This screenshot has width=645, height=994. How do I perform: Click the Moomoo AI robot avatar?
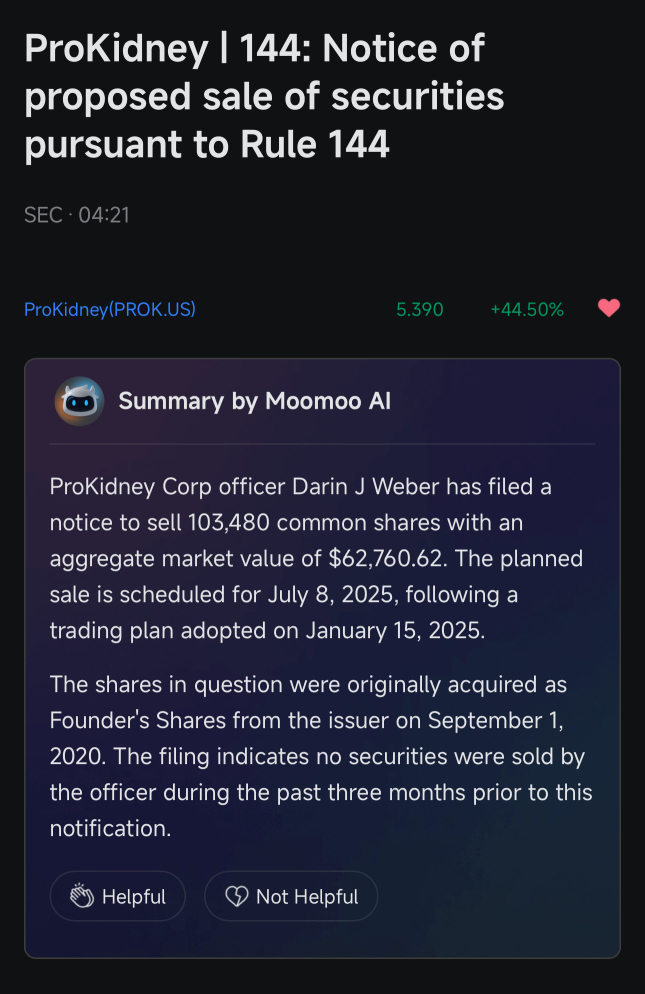79,401
